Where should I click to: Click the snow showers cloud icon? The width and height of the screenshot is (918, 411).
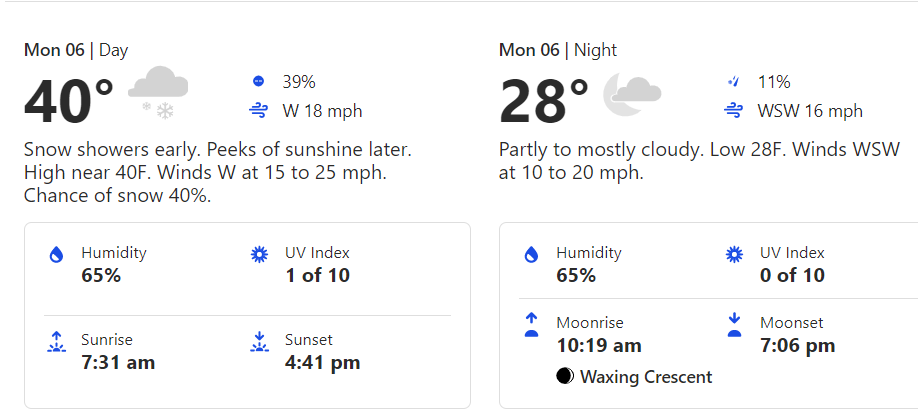pyautogui.click(x=158, y=93)
